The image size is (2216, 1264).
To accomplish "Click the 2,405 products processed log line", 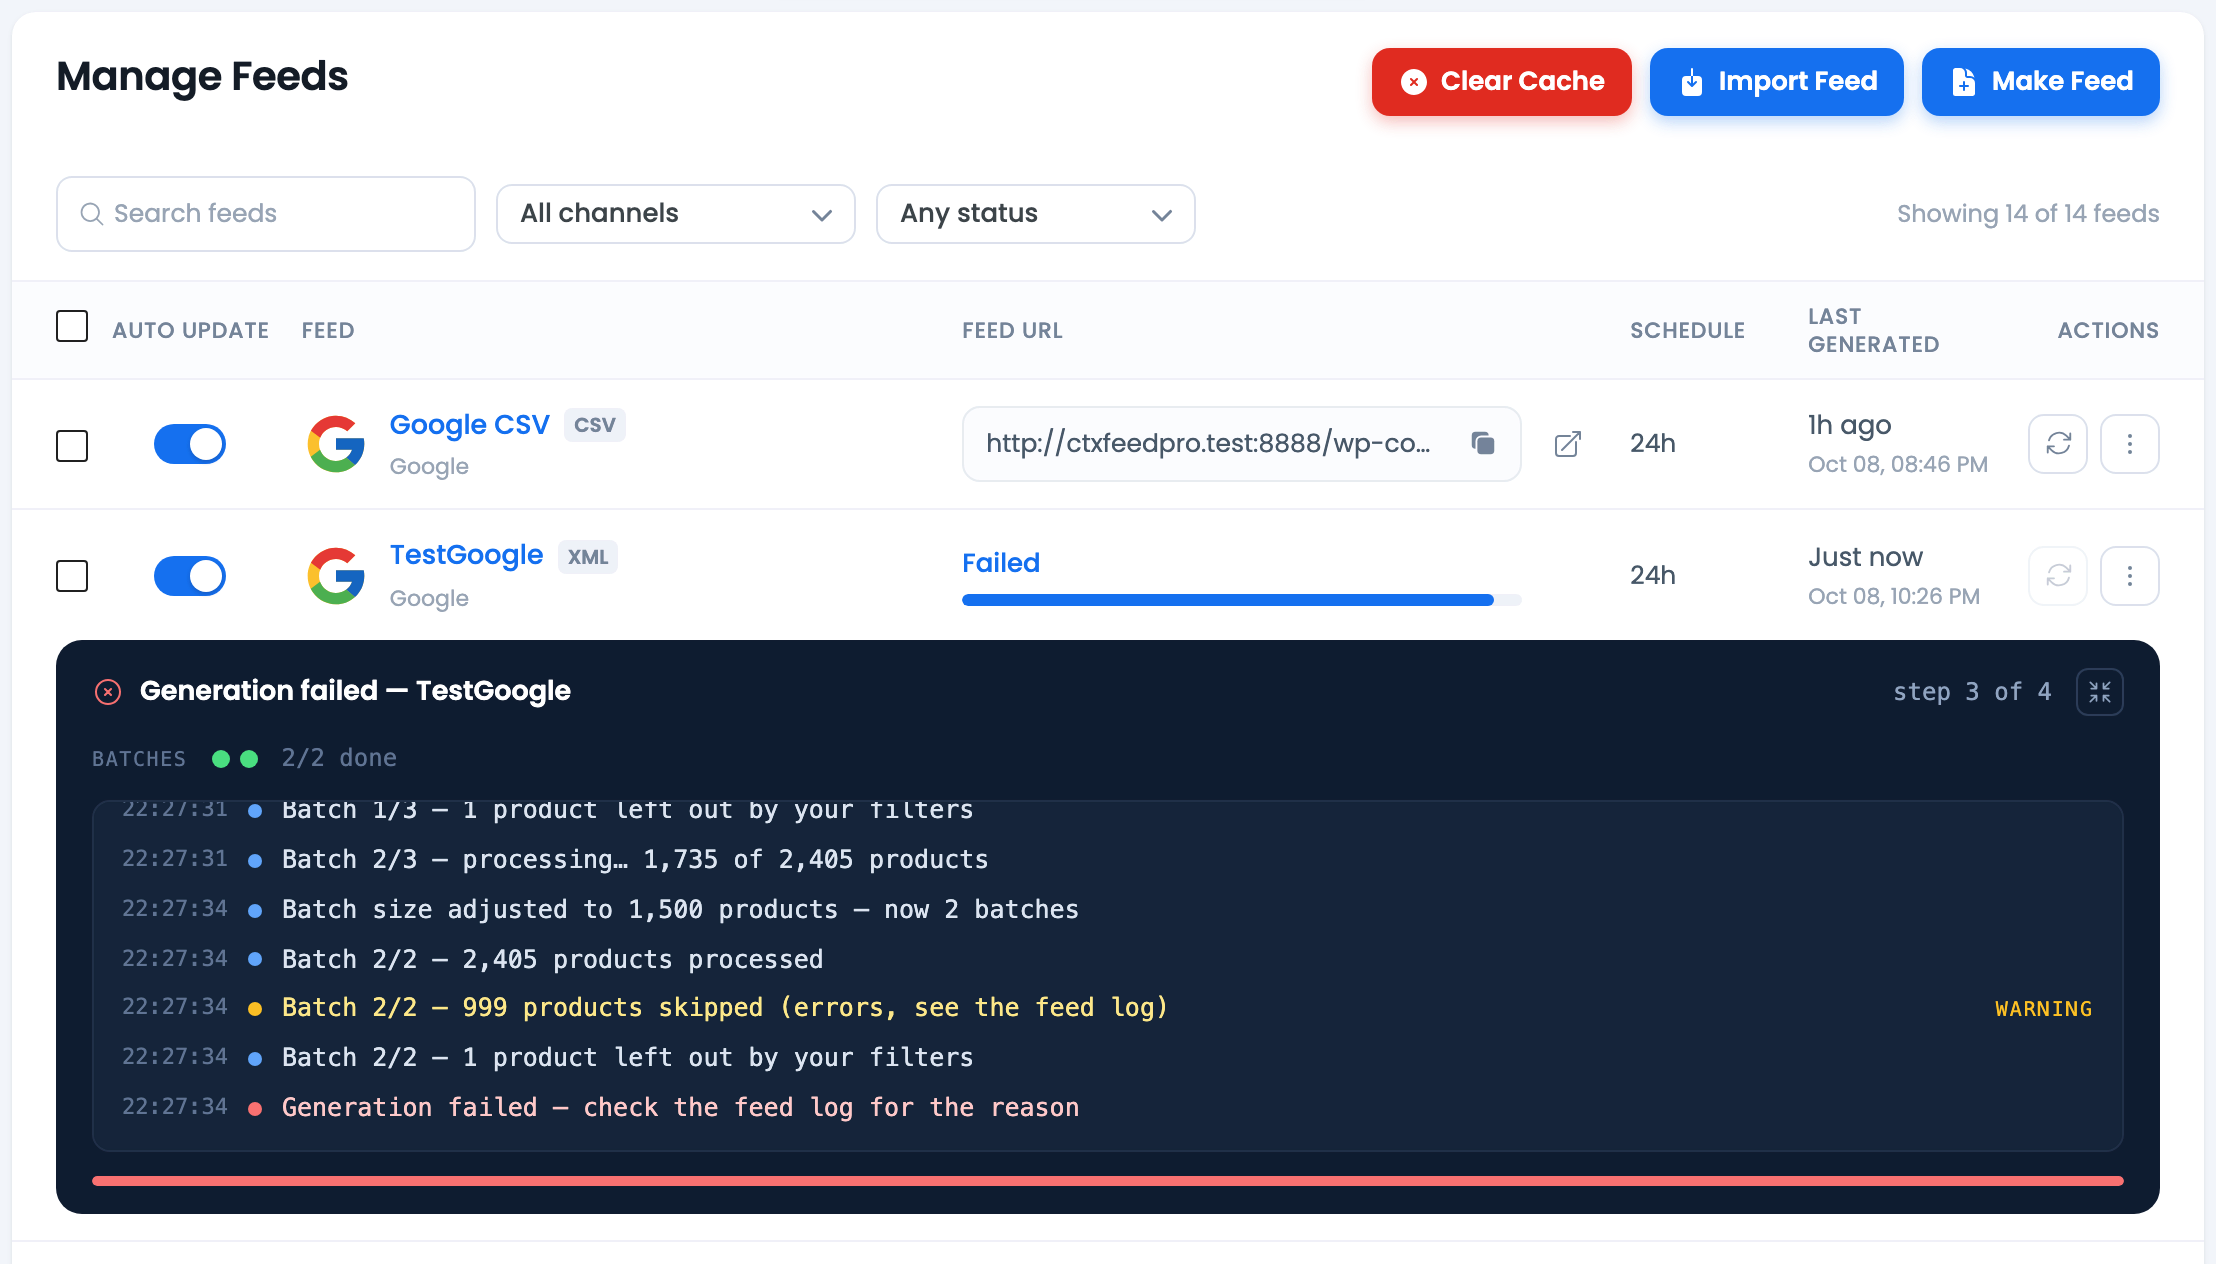I will click(1108, 960).
